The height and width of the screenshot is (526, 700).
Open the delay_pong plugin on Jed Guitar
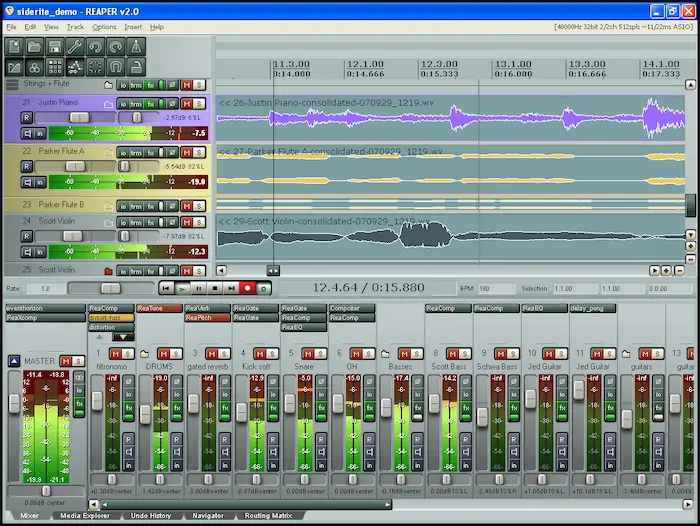[592, 309]
